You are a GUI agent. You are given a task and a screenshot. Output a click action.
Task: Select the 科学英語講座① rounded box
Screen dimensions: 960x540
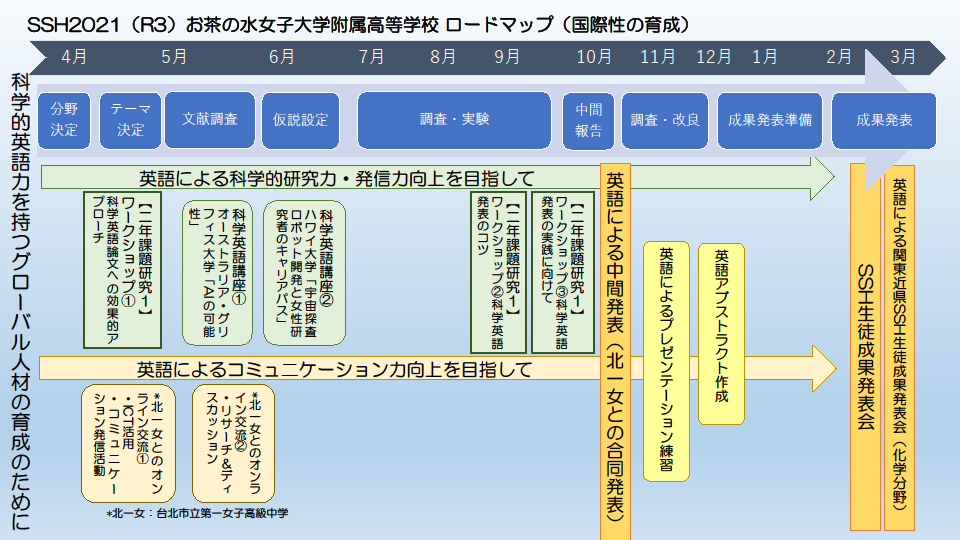(x=217, y=273)
